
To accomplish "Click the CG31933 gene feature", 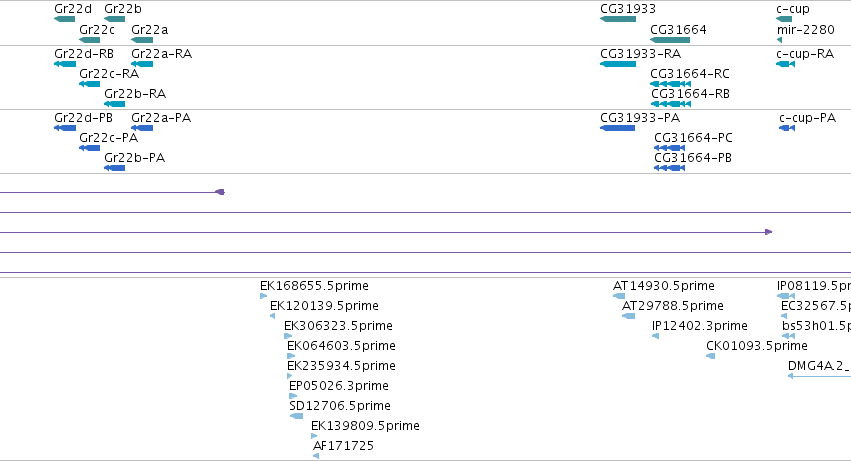I will pos(618,19).
